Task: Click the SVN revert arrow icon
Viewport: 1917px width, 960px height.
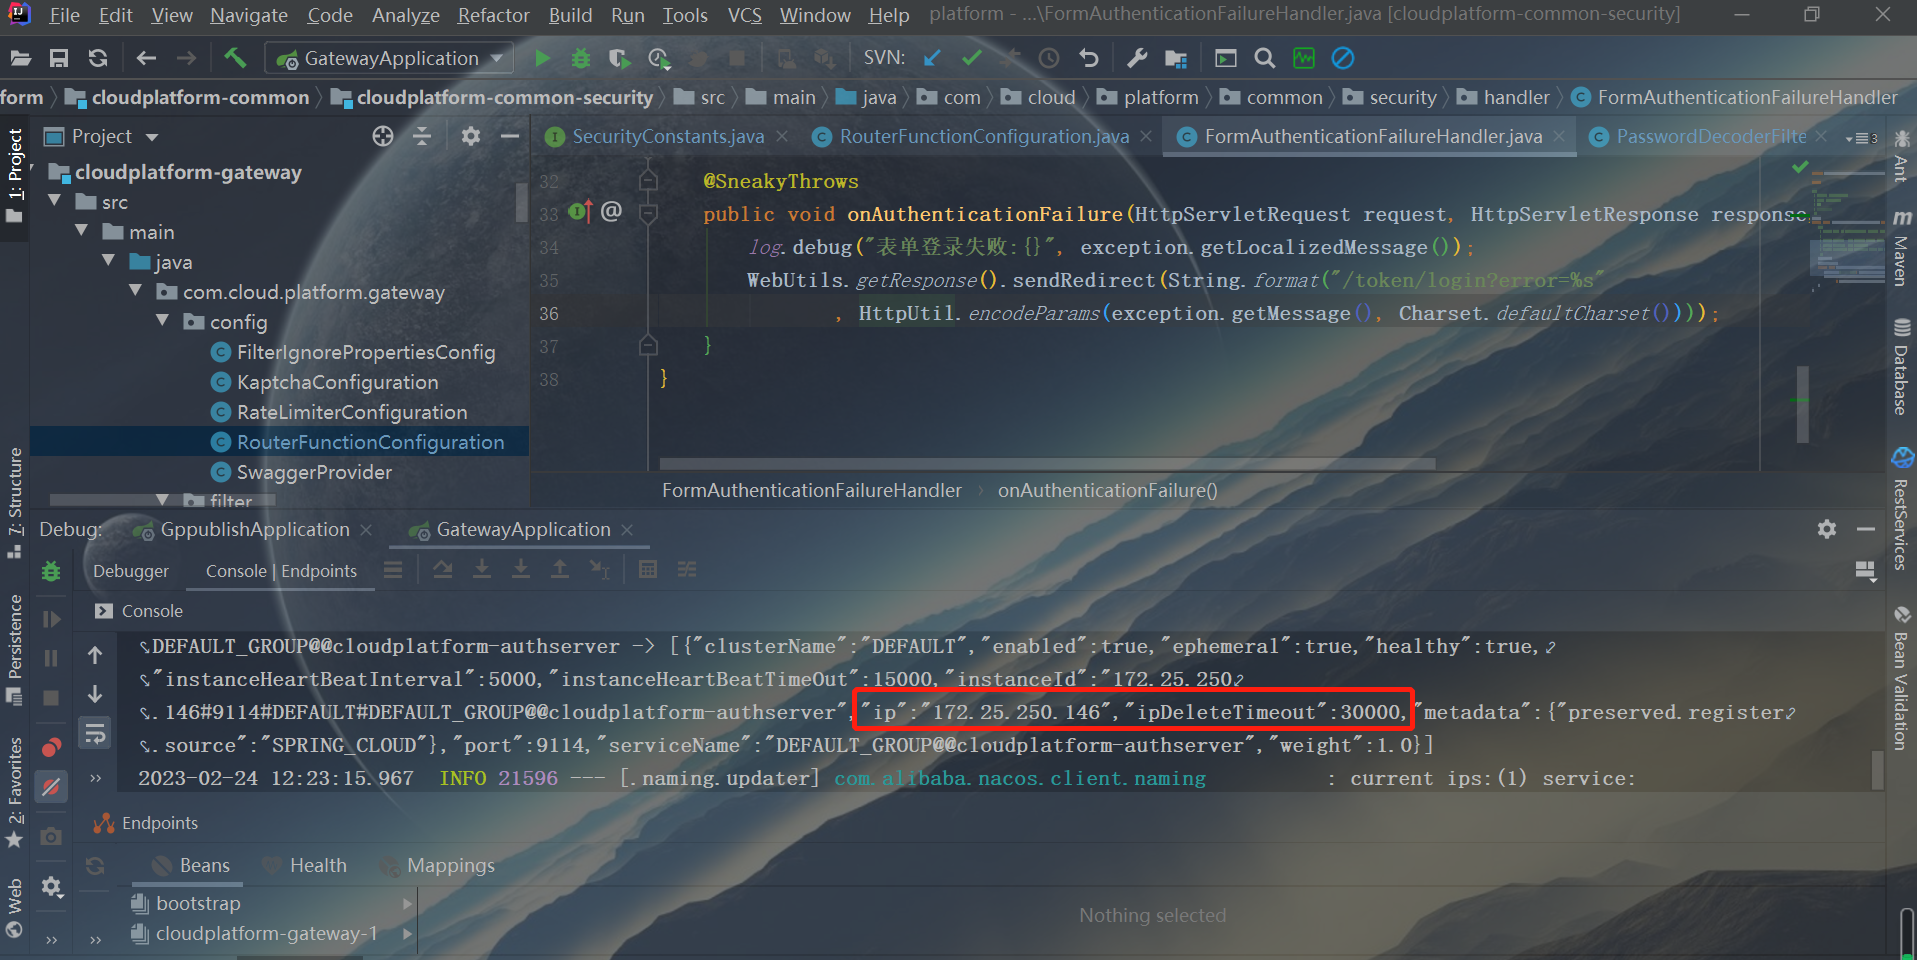Action: point(1089,58)
